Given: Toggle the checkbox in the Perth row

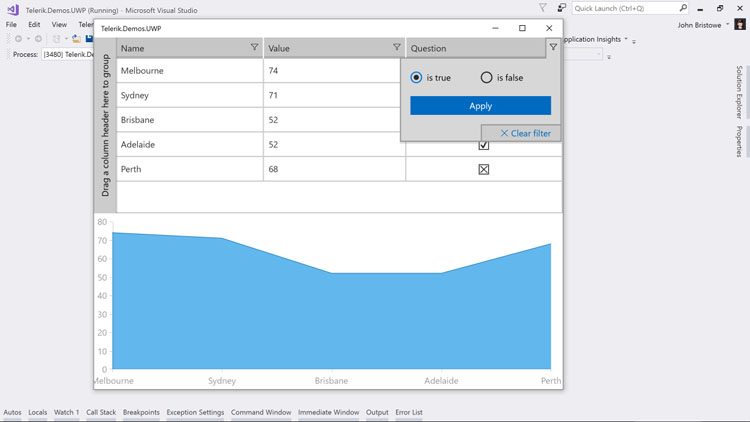Looking at the screenshot, I should (x=484, y=169).
